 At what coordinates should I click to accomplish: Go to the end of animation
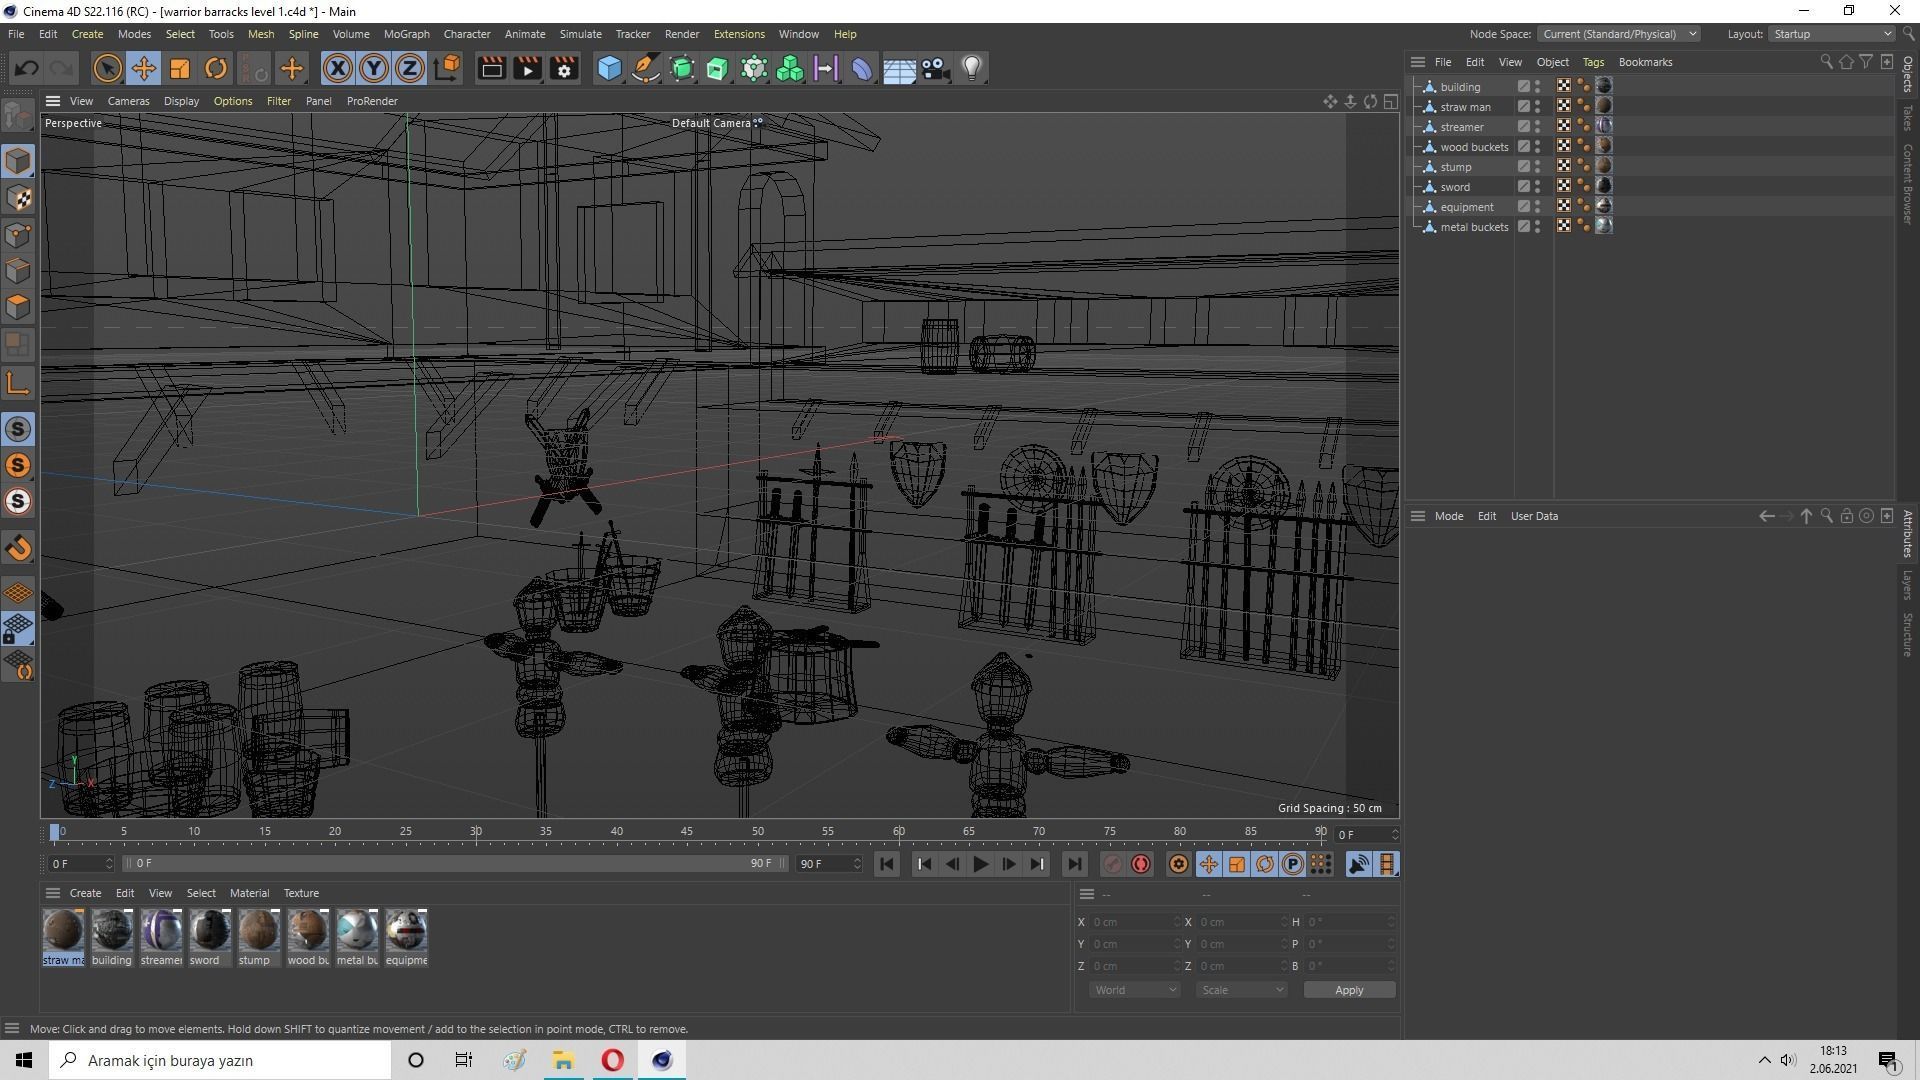(x=1074, y=864)
